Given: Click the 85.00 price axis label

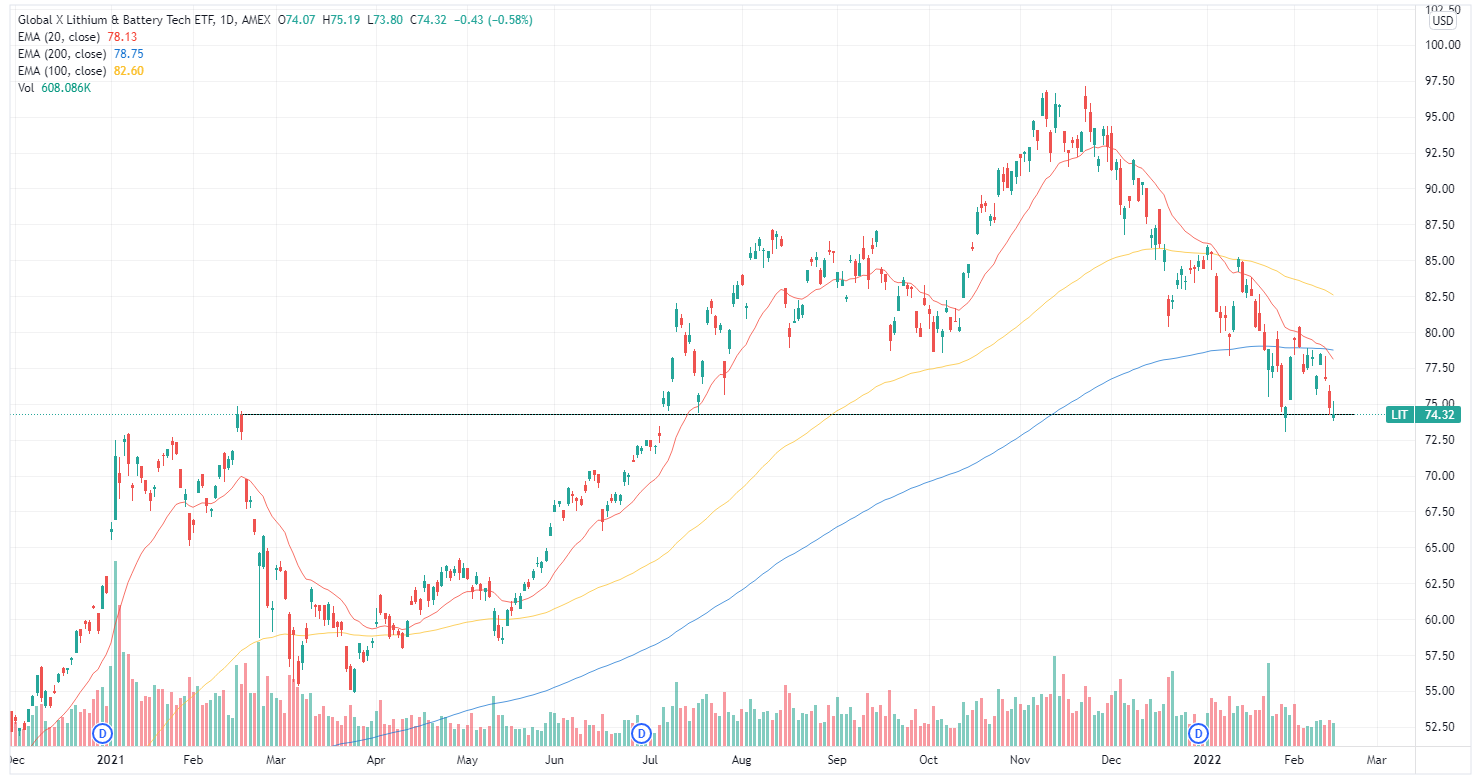Looking at the screenshot, I should point(1441,261).
